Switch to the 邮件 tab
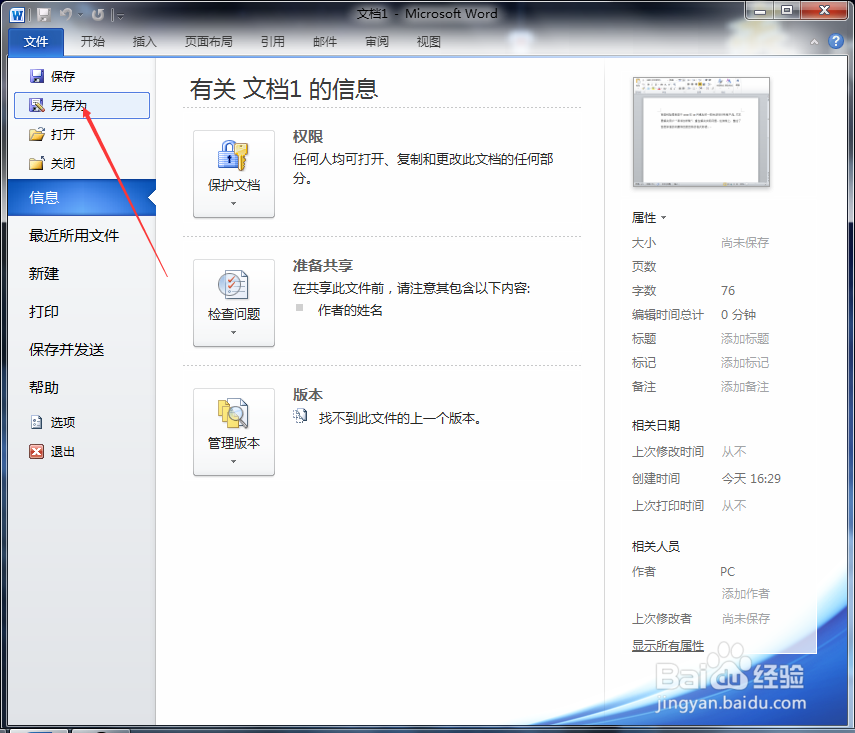The width and height of the screenshot is (855, 733). point(325,42)
